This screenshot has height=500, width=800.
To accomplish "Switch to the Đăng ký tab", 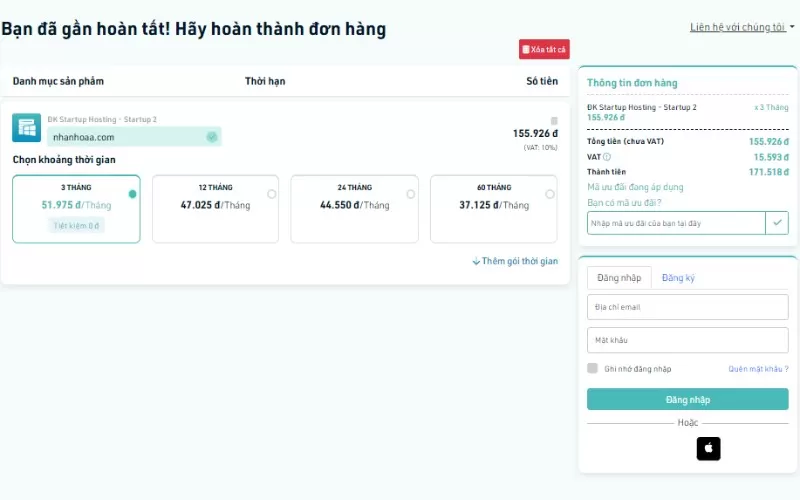I will tap(678, 278).
